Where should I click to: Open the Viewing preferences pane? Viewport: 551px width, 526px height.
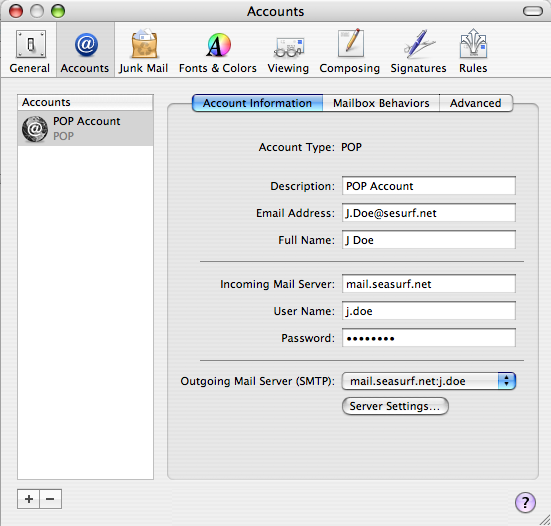point(288,51)
